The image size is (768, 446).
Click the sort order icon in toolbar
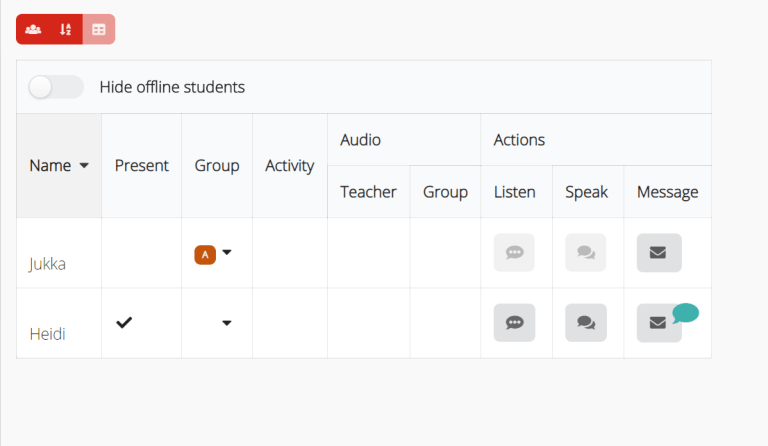(66, 29)
